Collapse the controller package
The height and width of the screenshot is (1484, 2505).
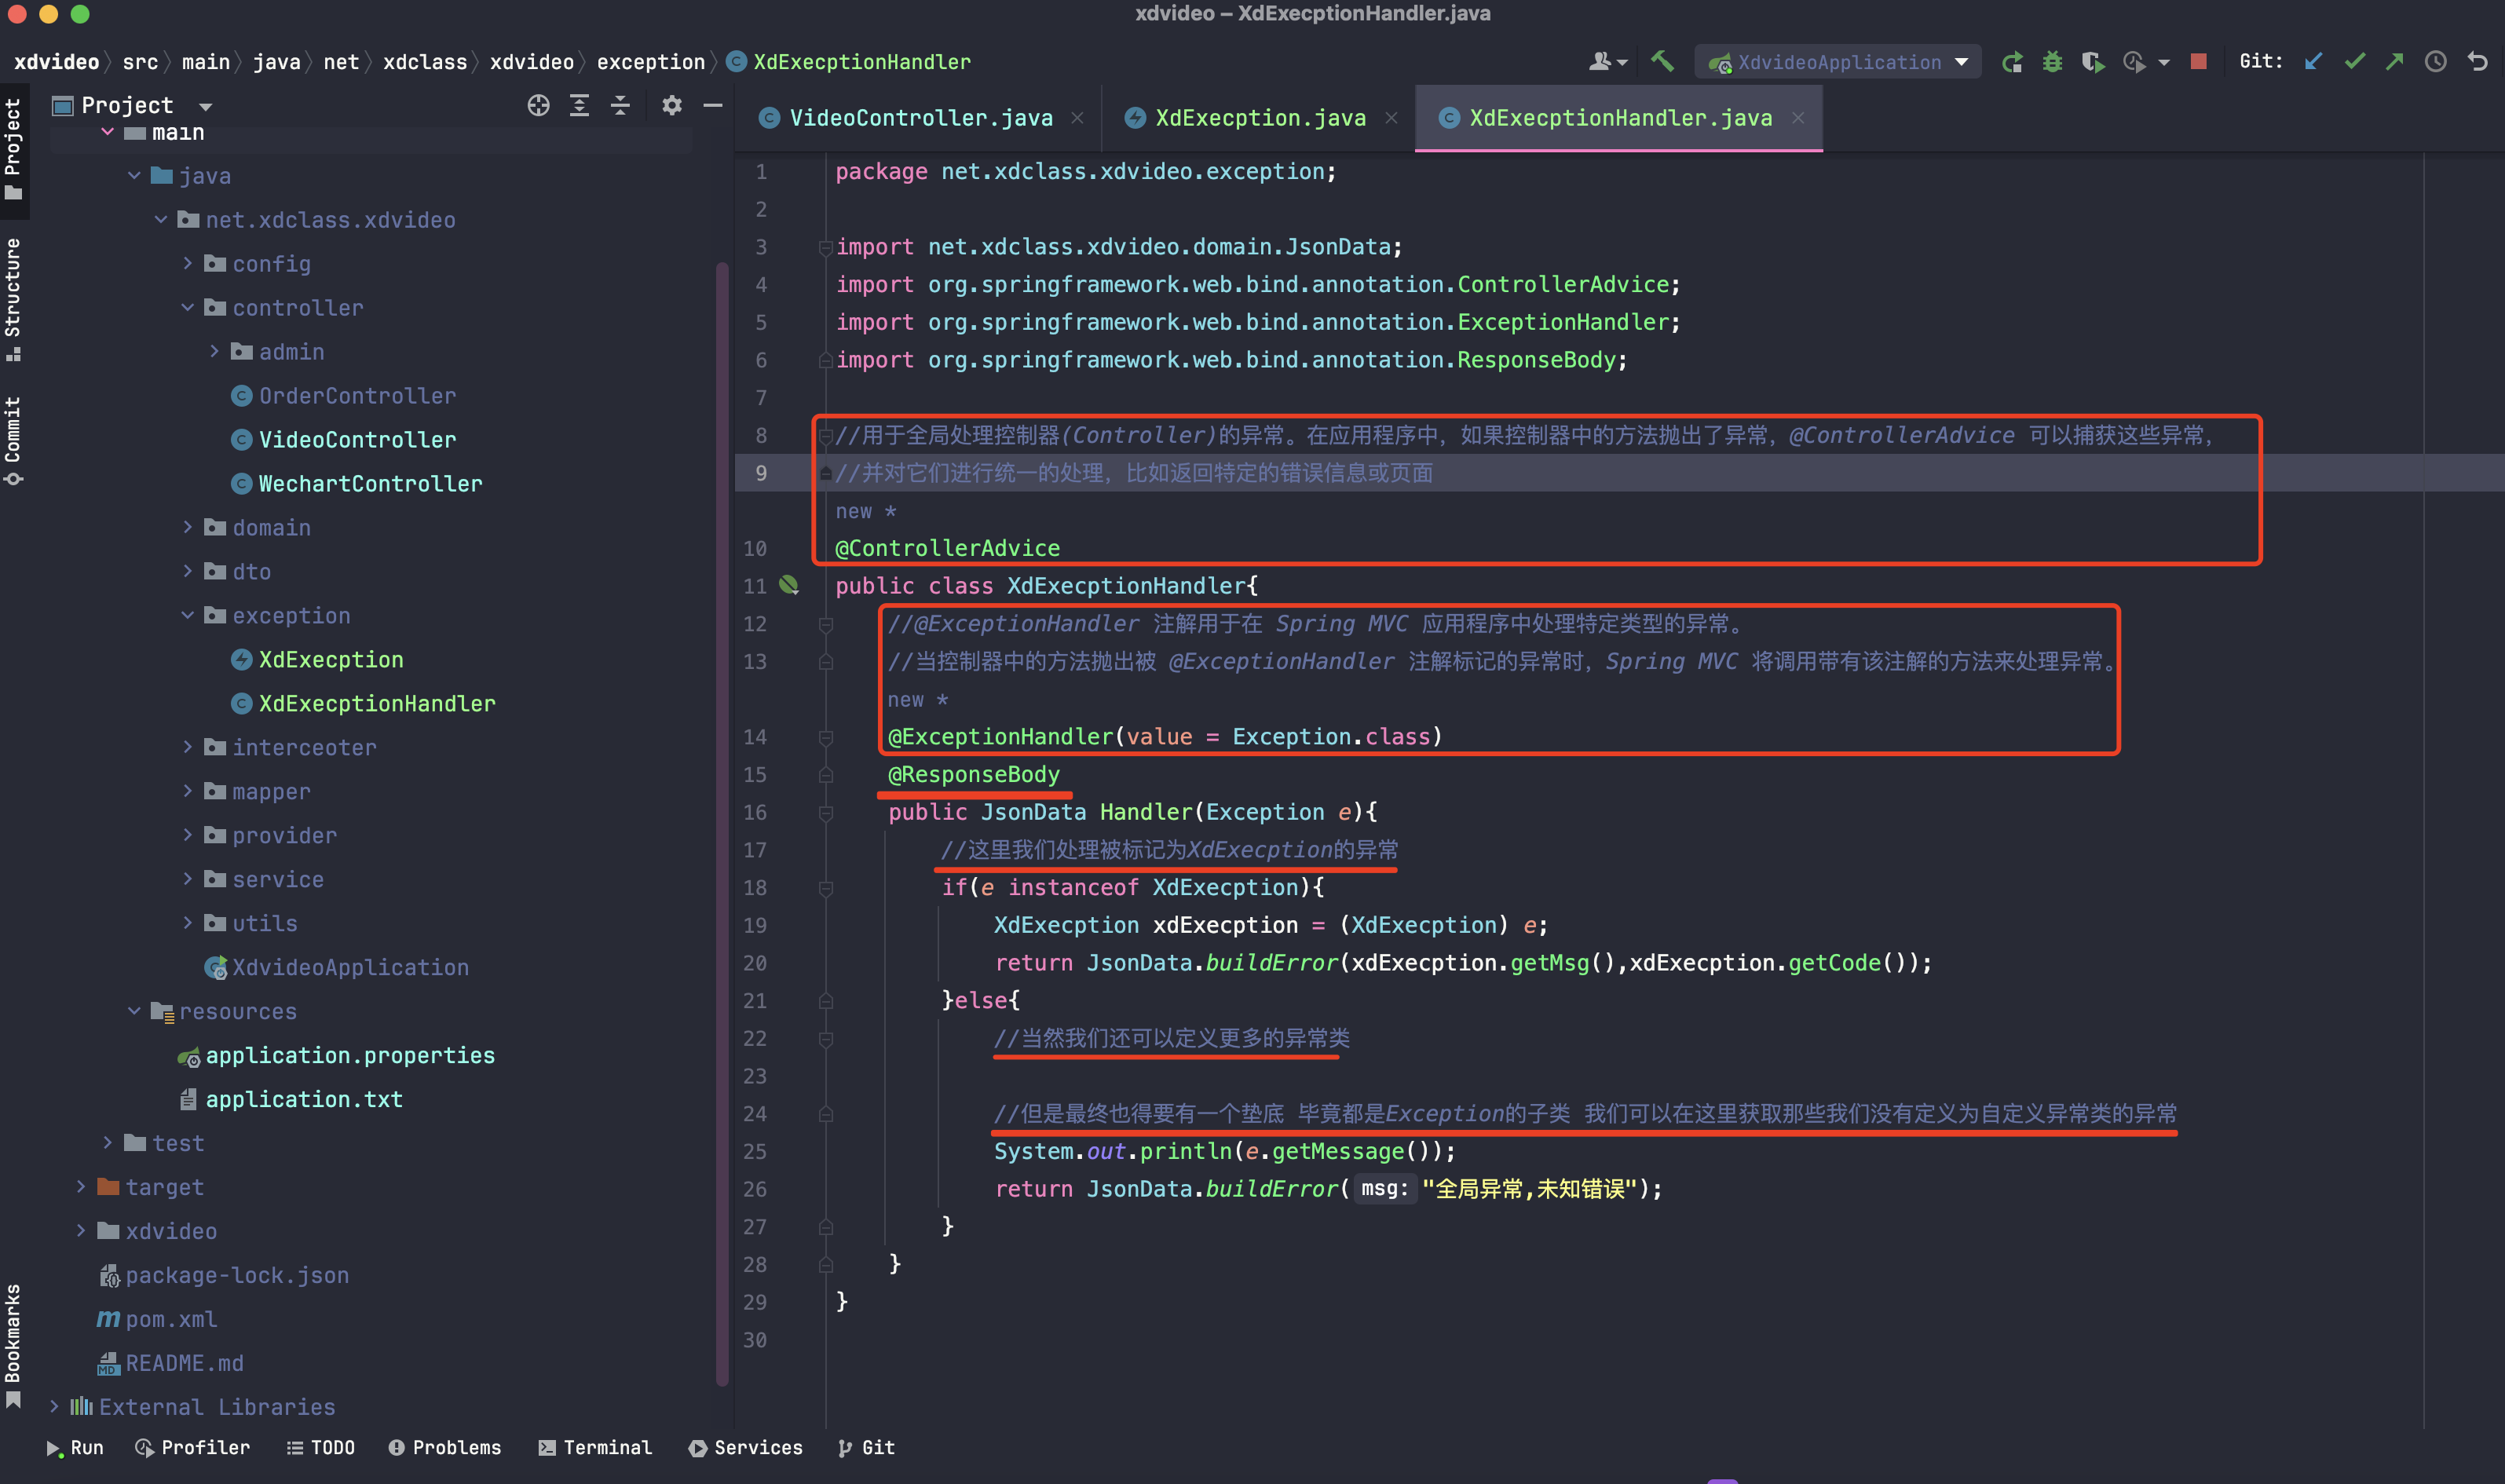tap(187, 307)
